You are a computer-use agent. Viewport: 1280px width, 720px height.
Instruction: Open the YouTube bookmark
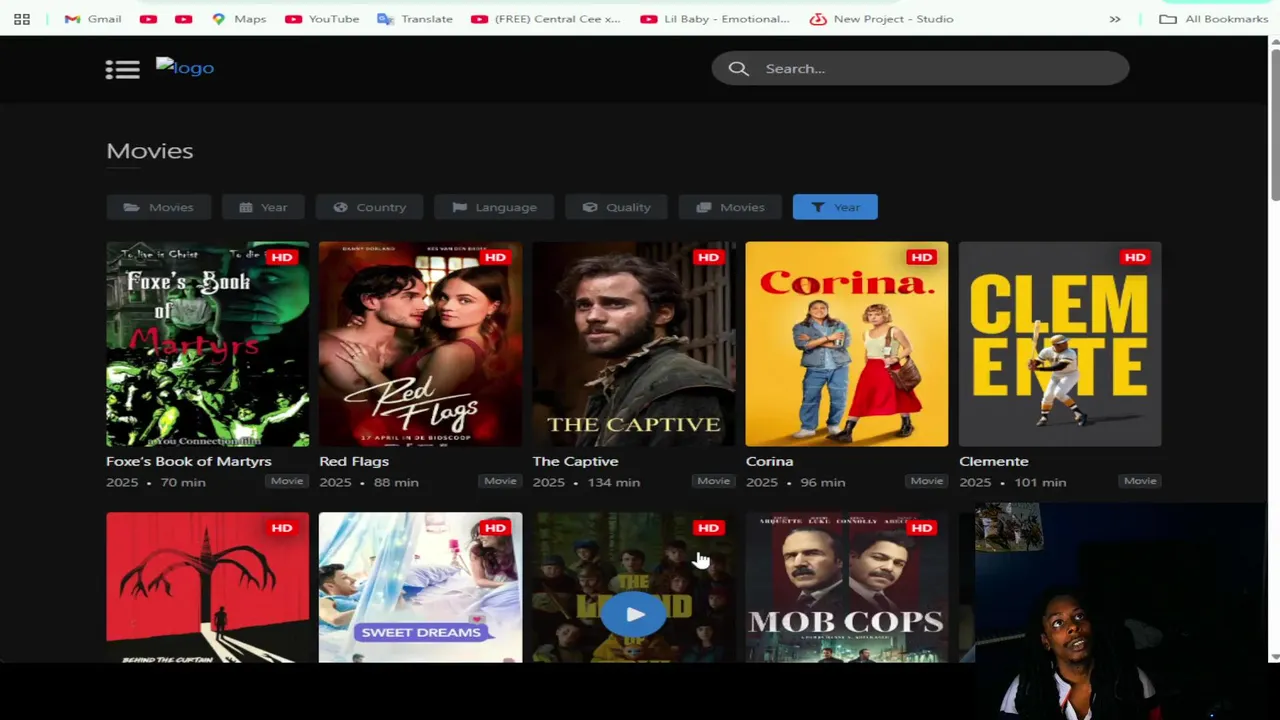coord(322,19)
